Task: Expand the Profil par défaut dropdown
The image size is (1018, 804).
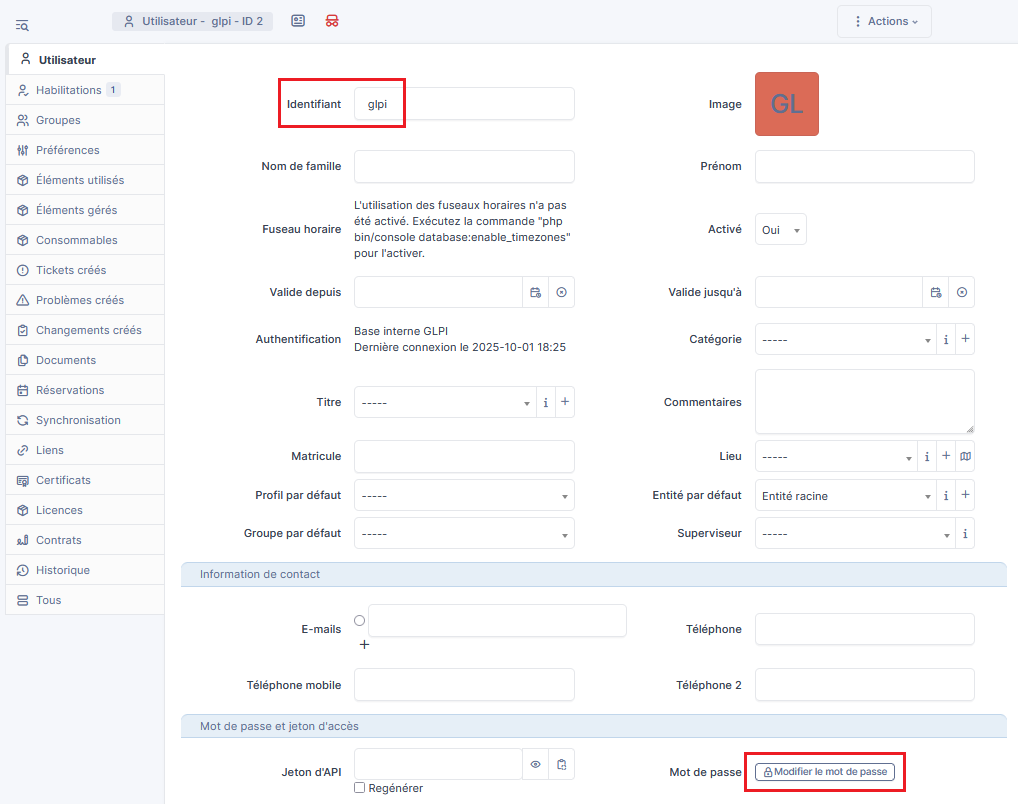Action: point(464,496)
